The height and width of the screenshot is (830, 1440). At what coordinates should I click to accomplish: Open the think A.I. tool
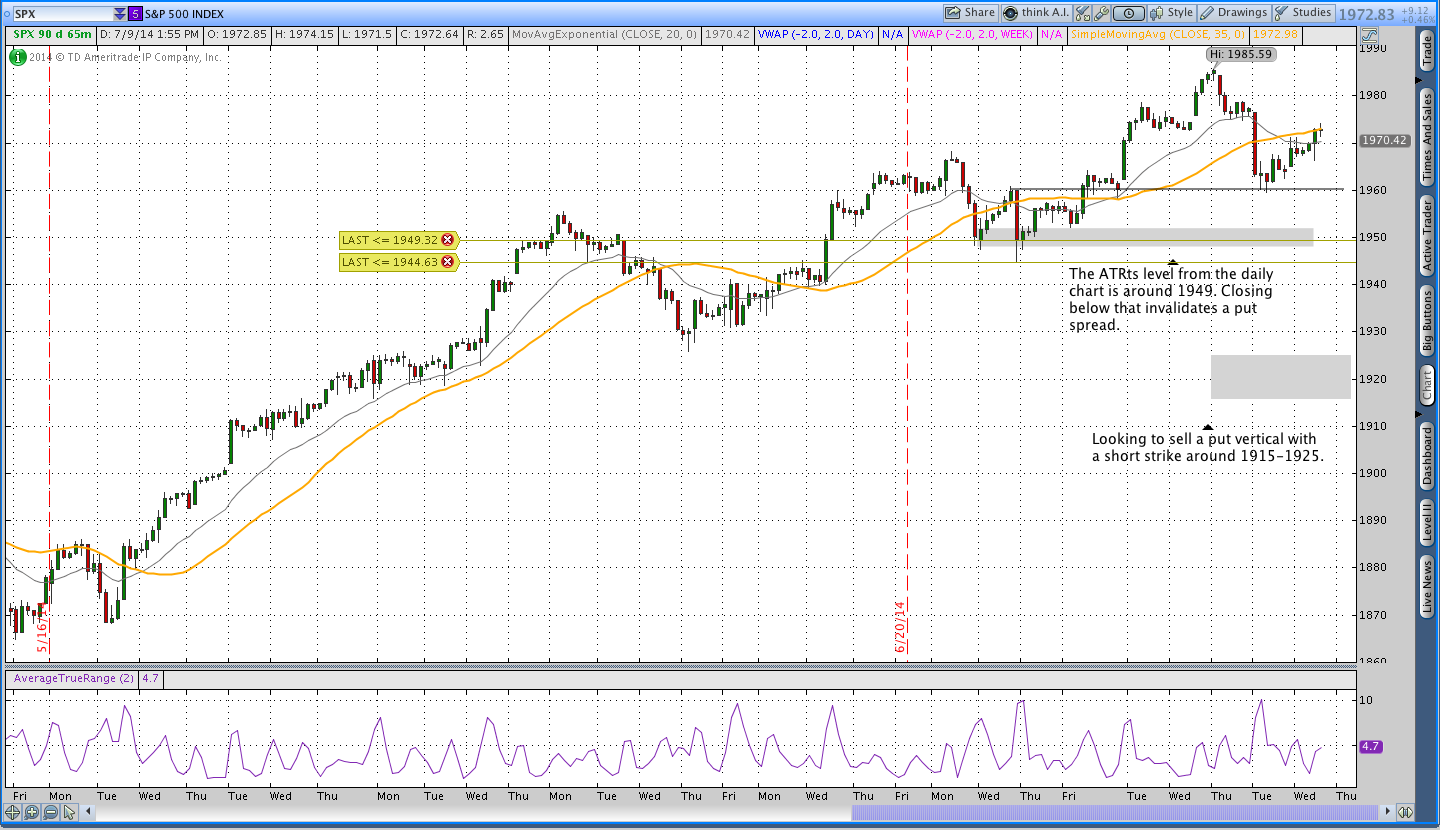coord(1036,13)
